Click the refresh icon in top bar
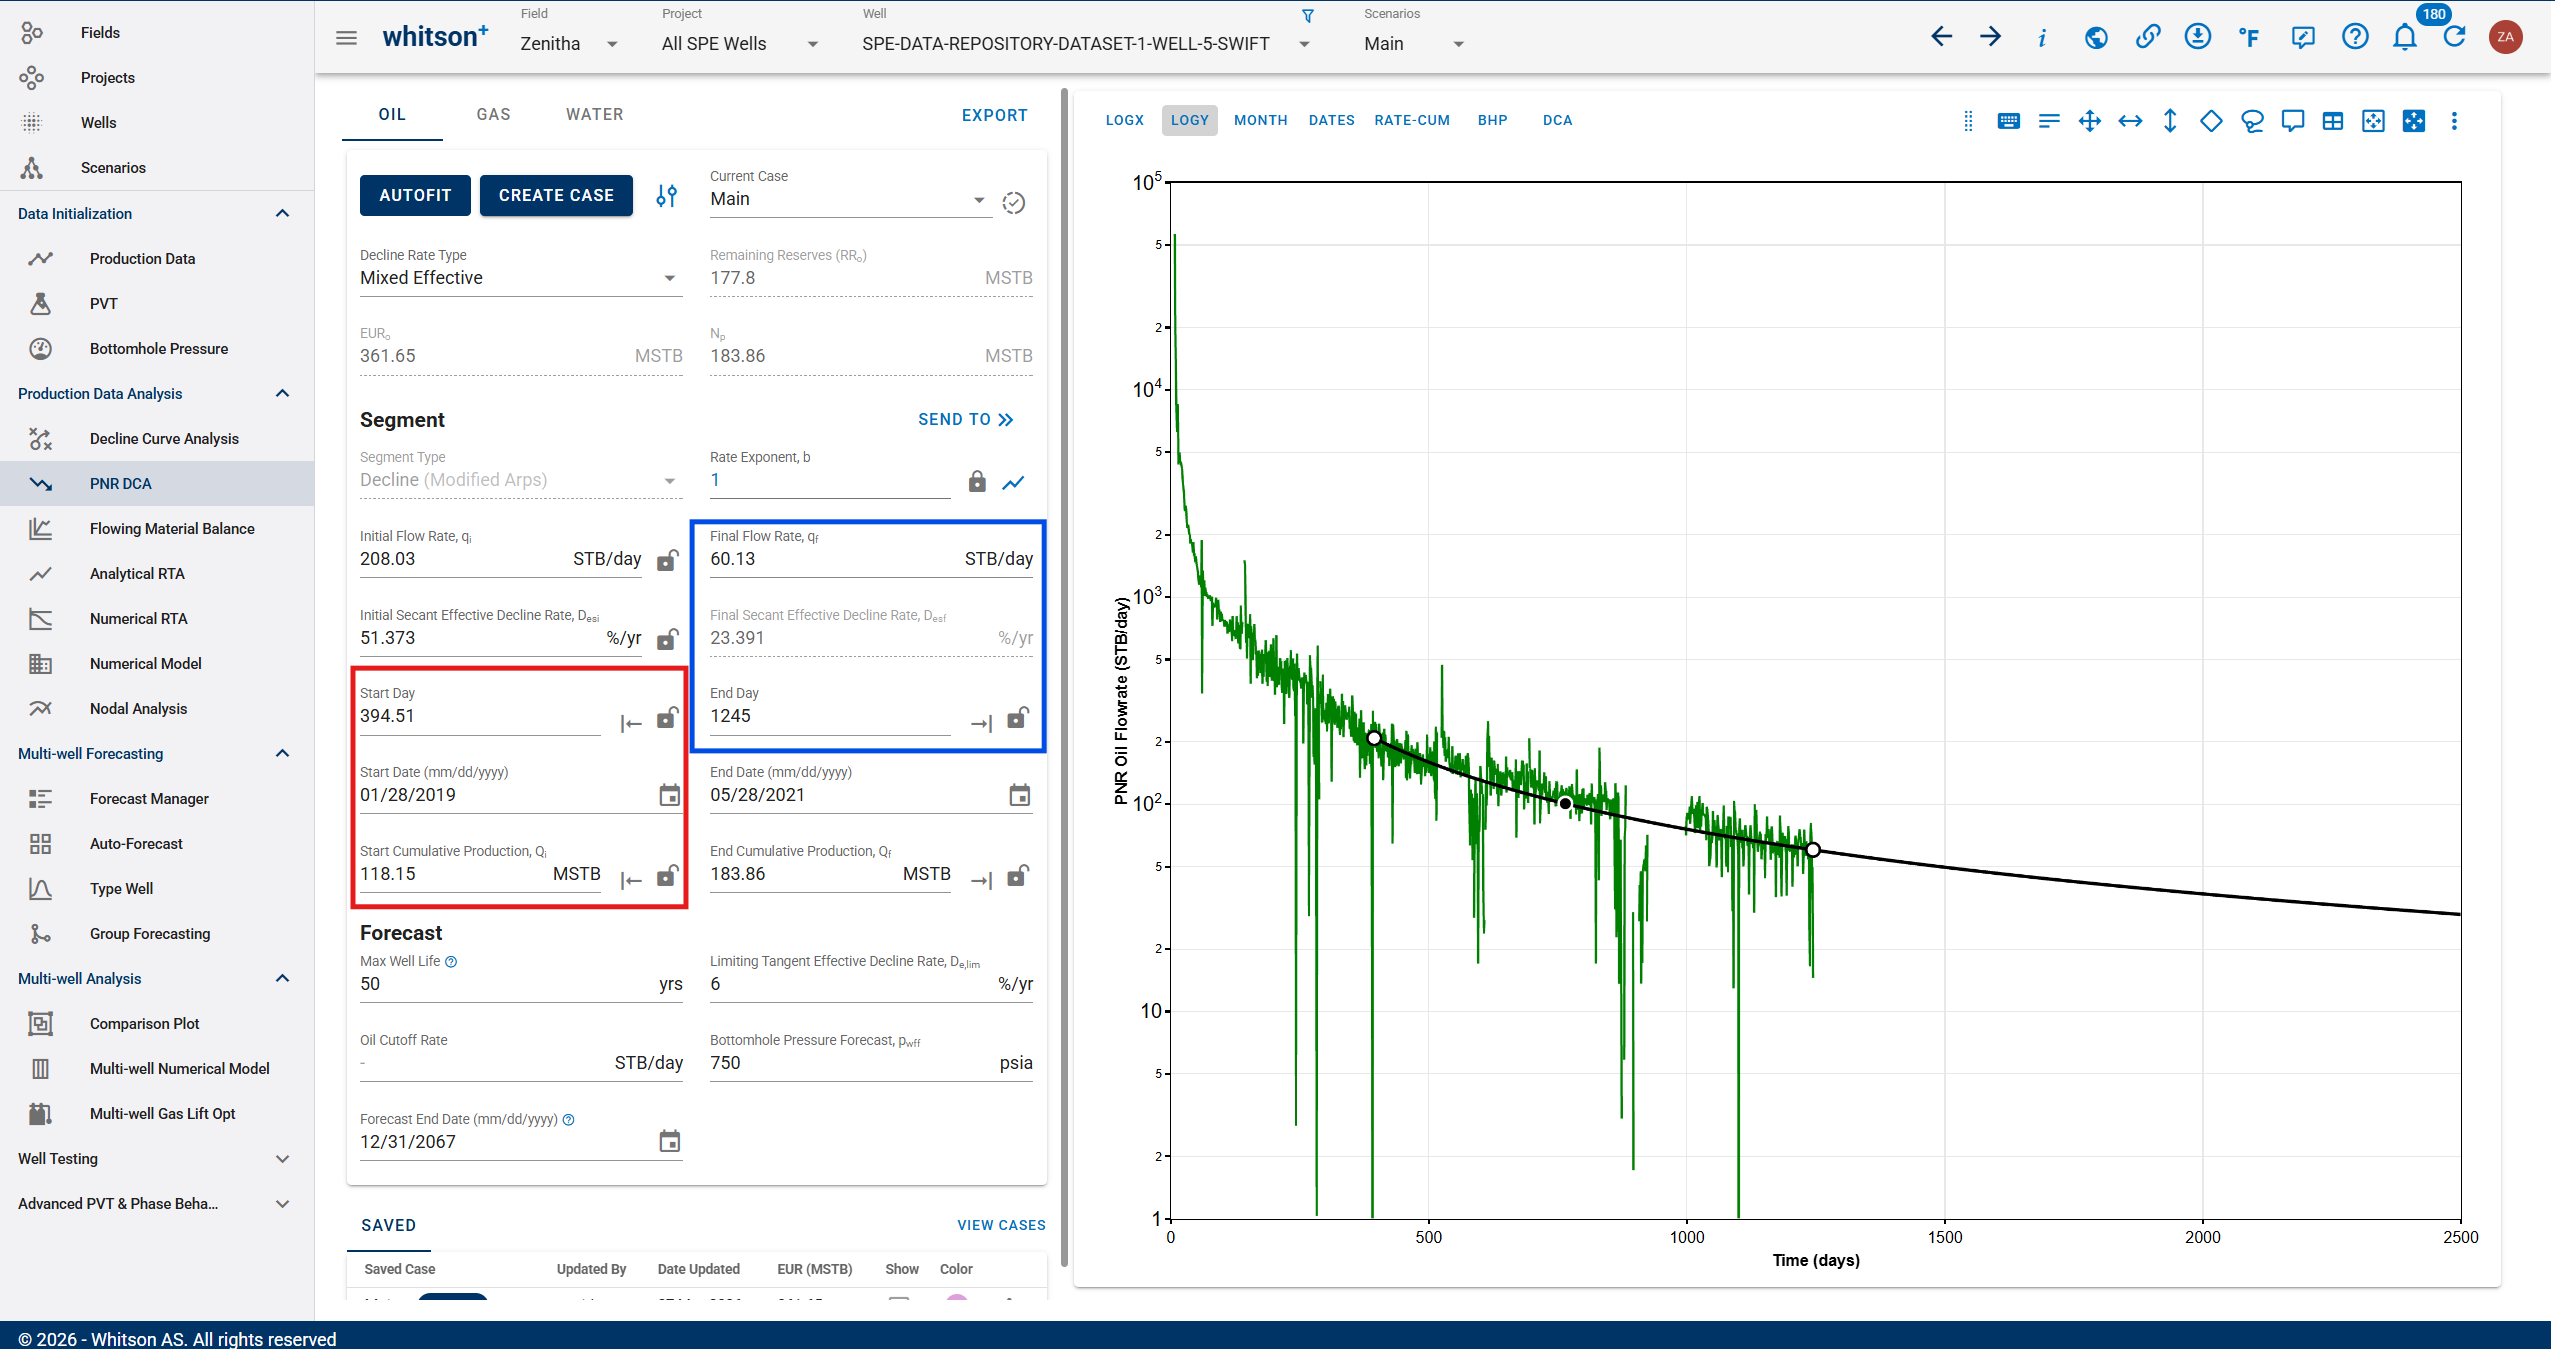This screenshot has height=1349, width=2555. point(2454,38)
